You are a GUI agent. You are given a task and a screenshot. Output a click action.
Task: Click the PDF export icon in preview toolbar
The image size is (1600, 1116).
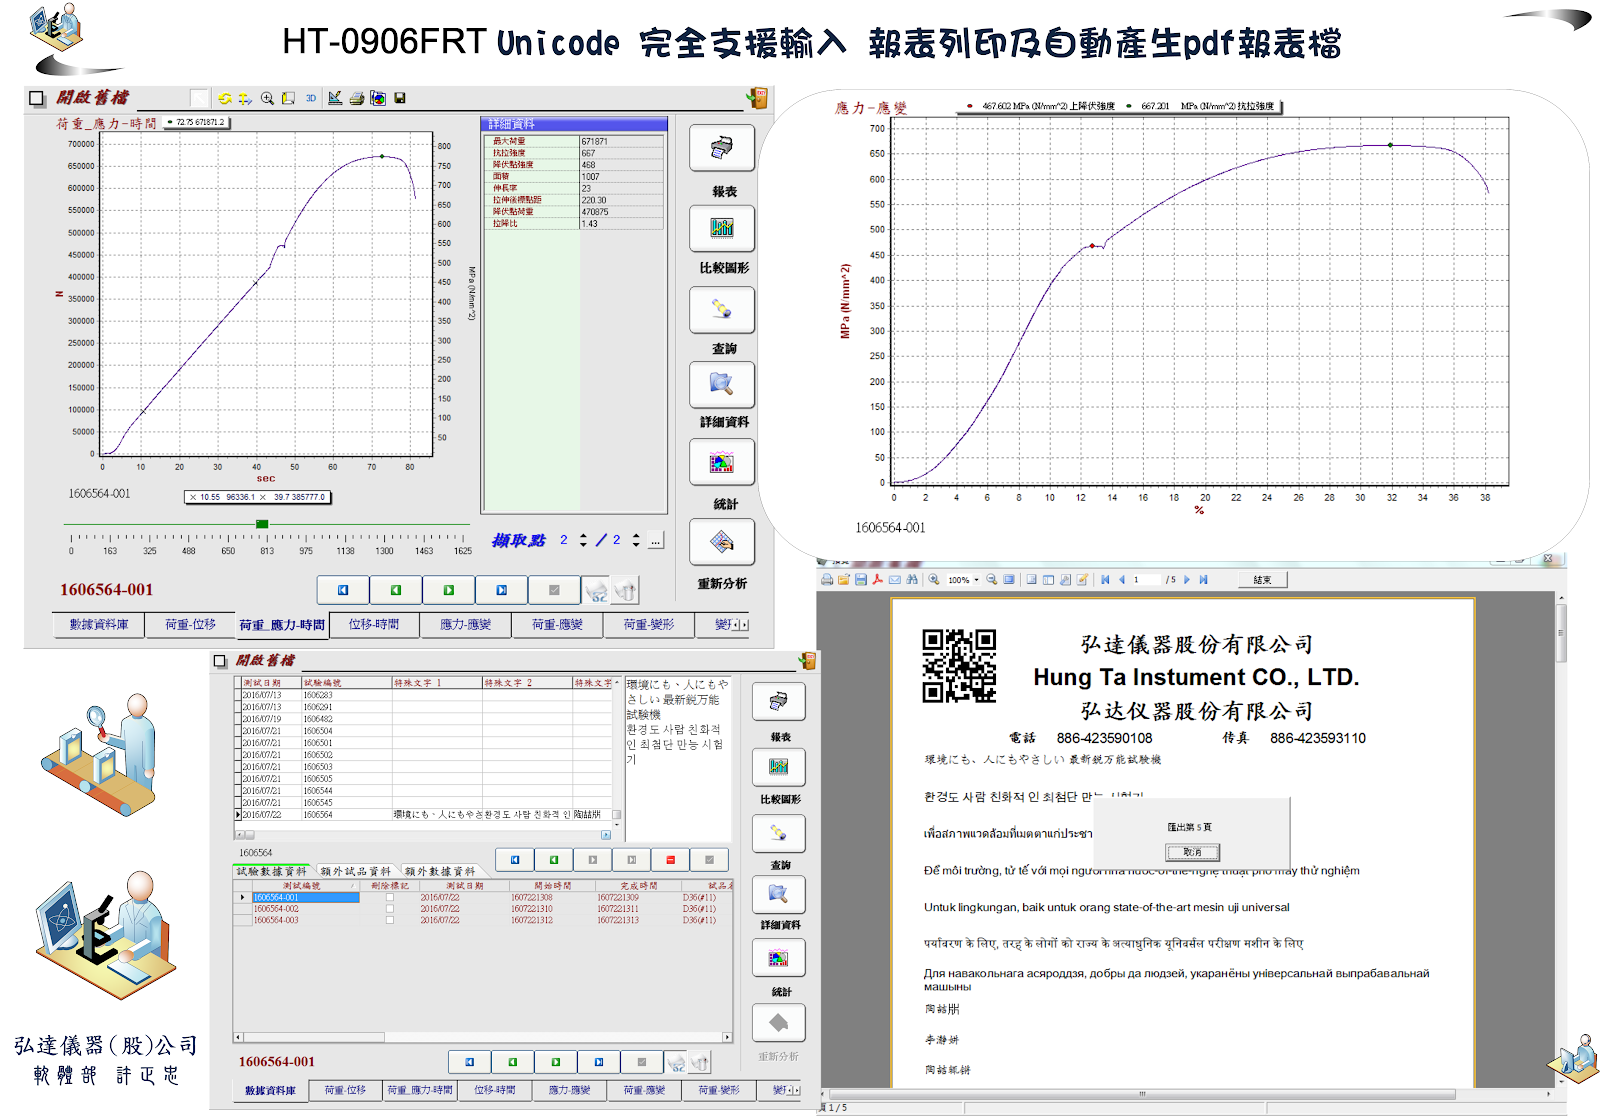(x=877, y=580)
